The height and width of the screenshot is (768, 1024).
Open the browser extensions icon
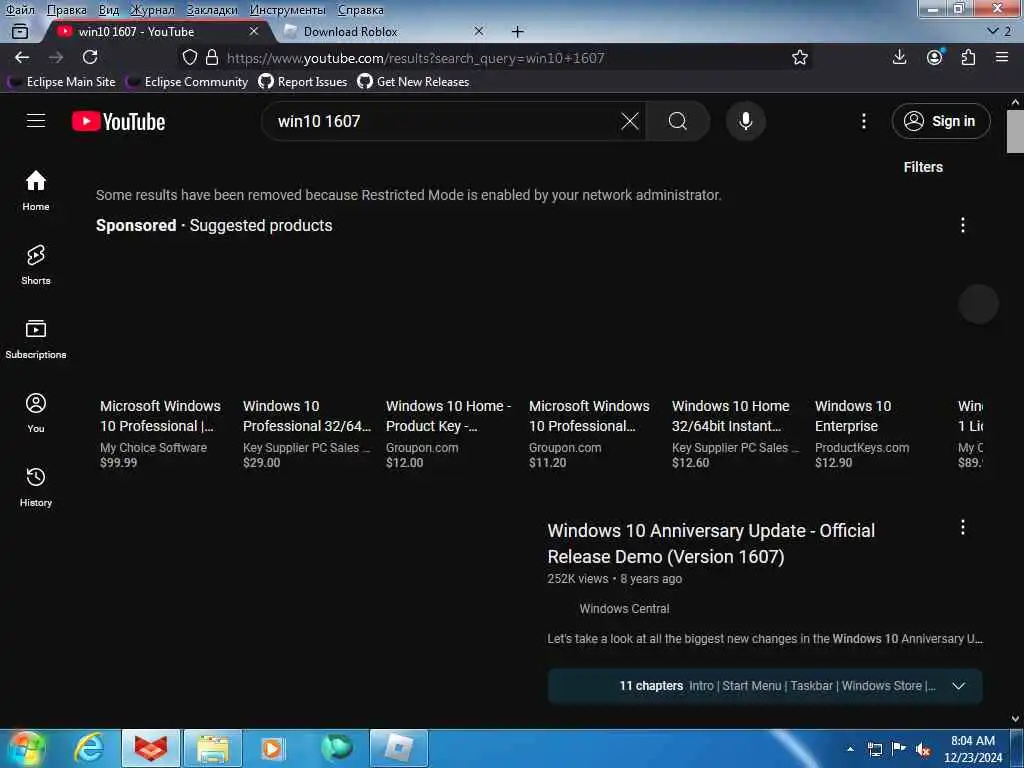pyautogui.click(x=968, y=57)
